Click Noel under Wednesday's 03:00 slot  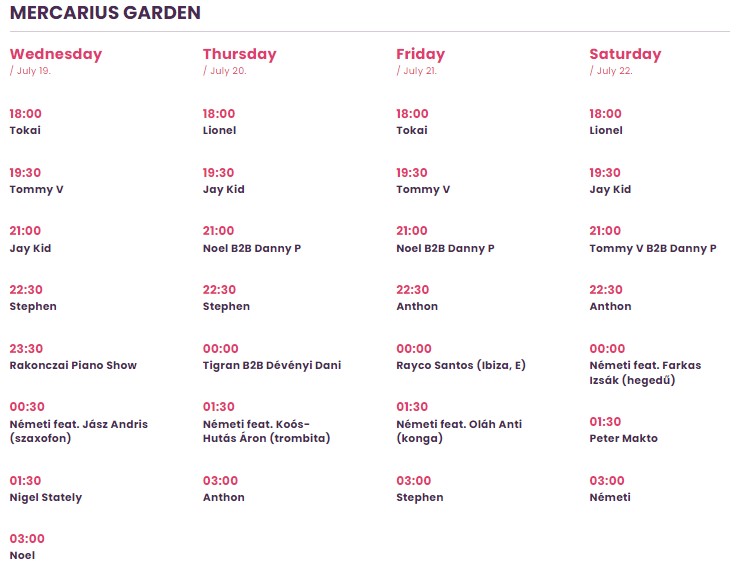22,555
